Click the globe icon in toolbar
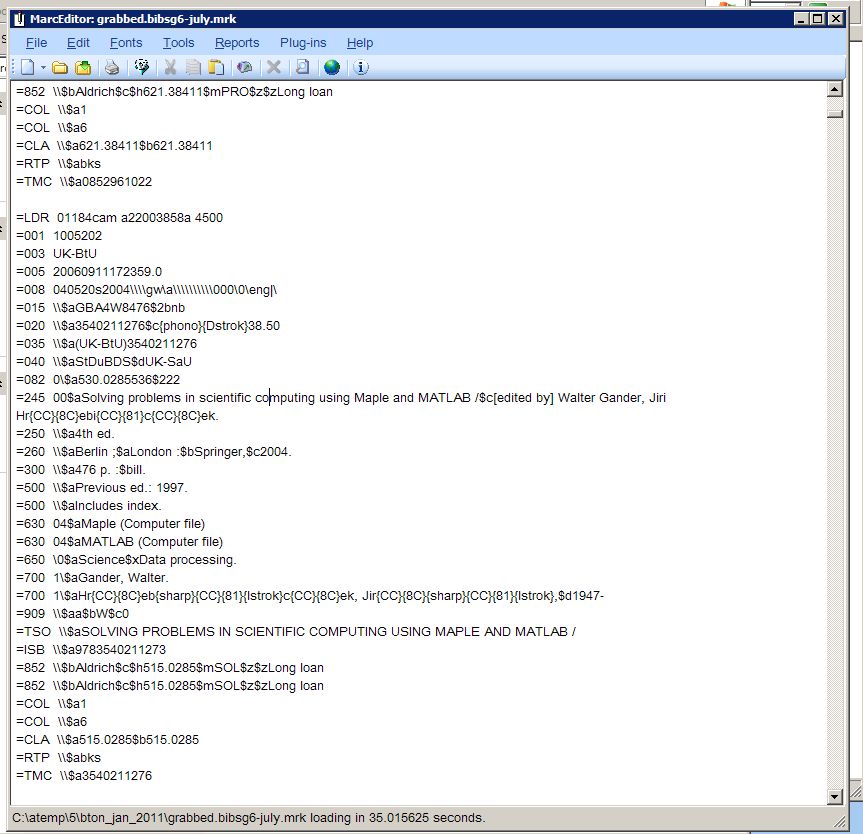 (x=332, y=67)
